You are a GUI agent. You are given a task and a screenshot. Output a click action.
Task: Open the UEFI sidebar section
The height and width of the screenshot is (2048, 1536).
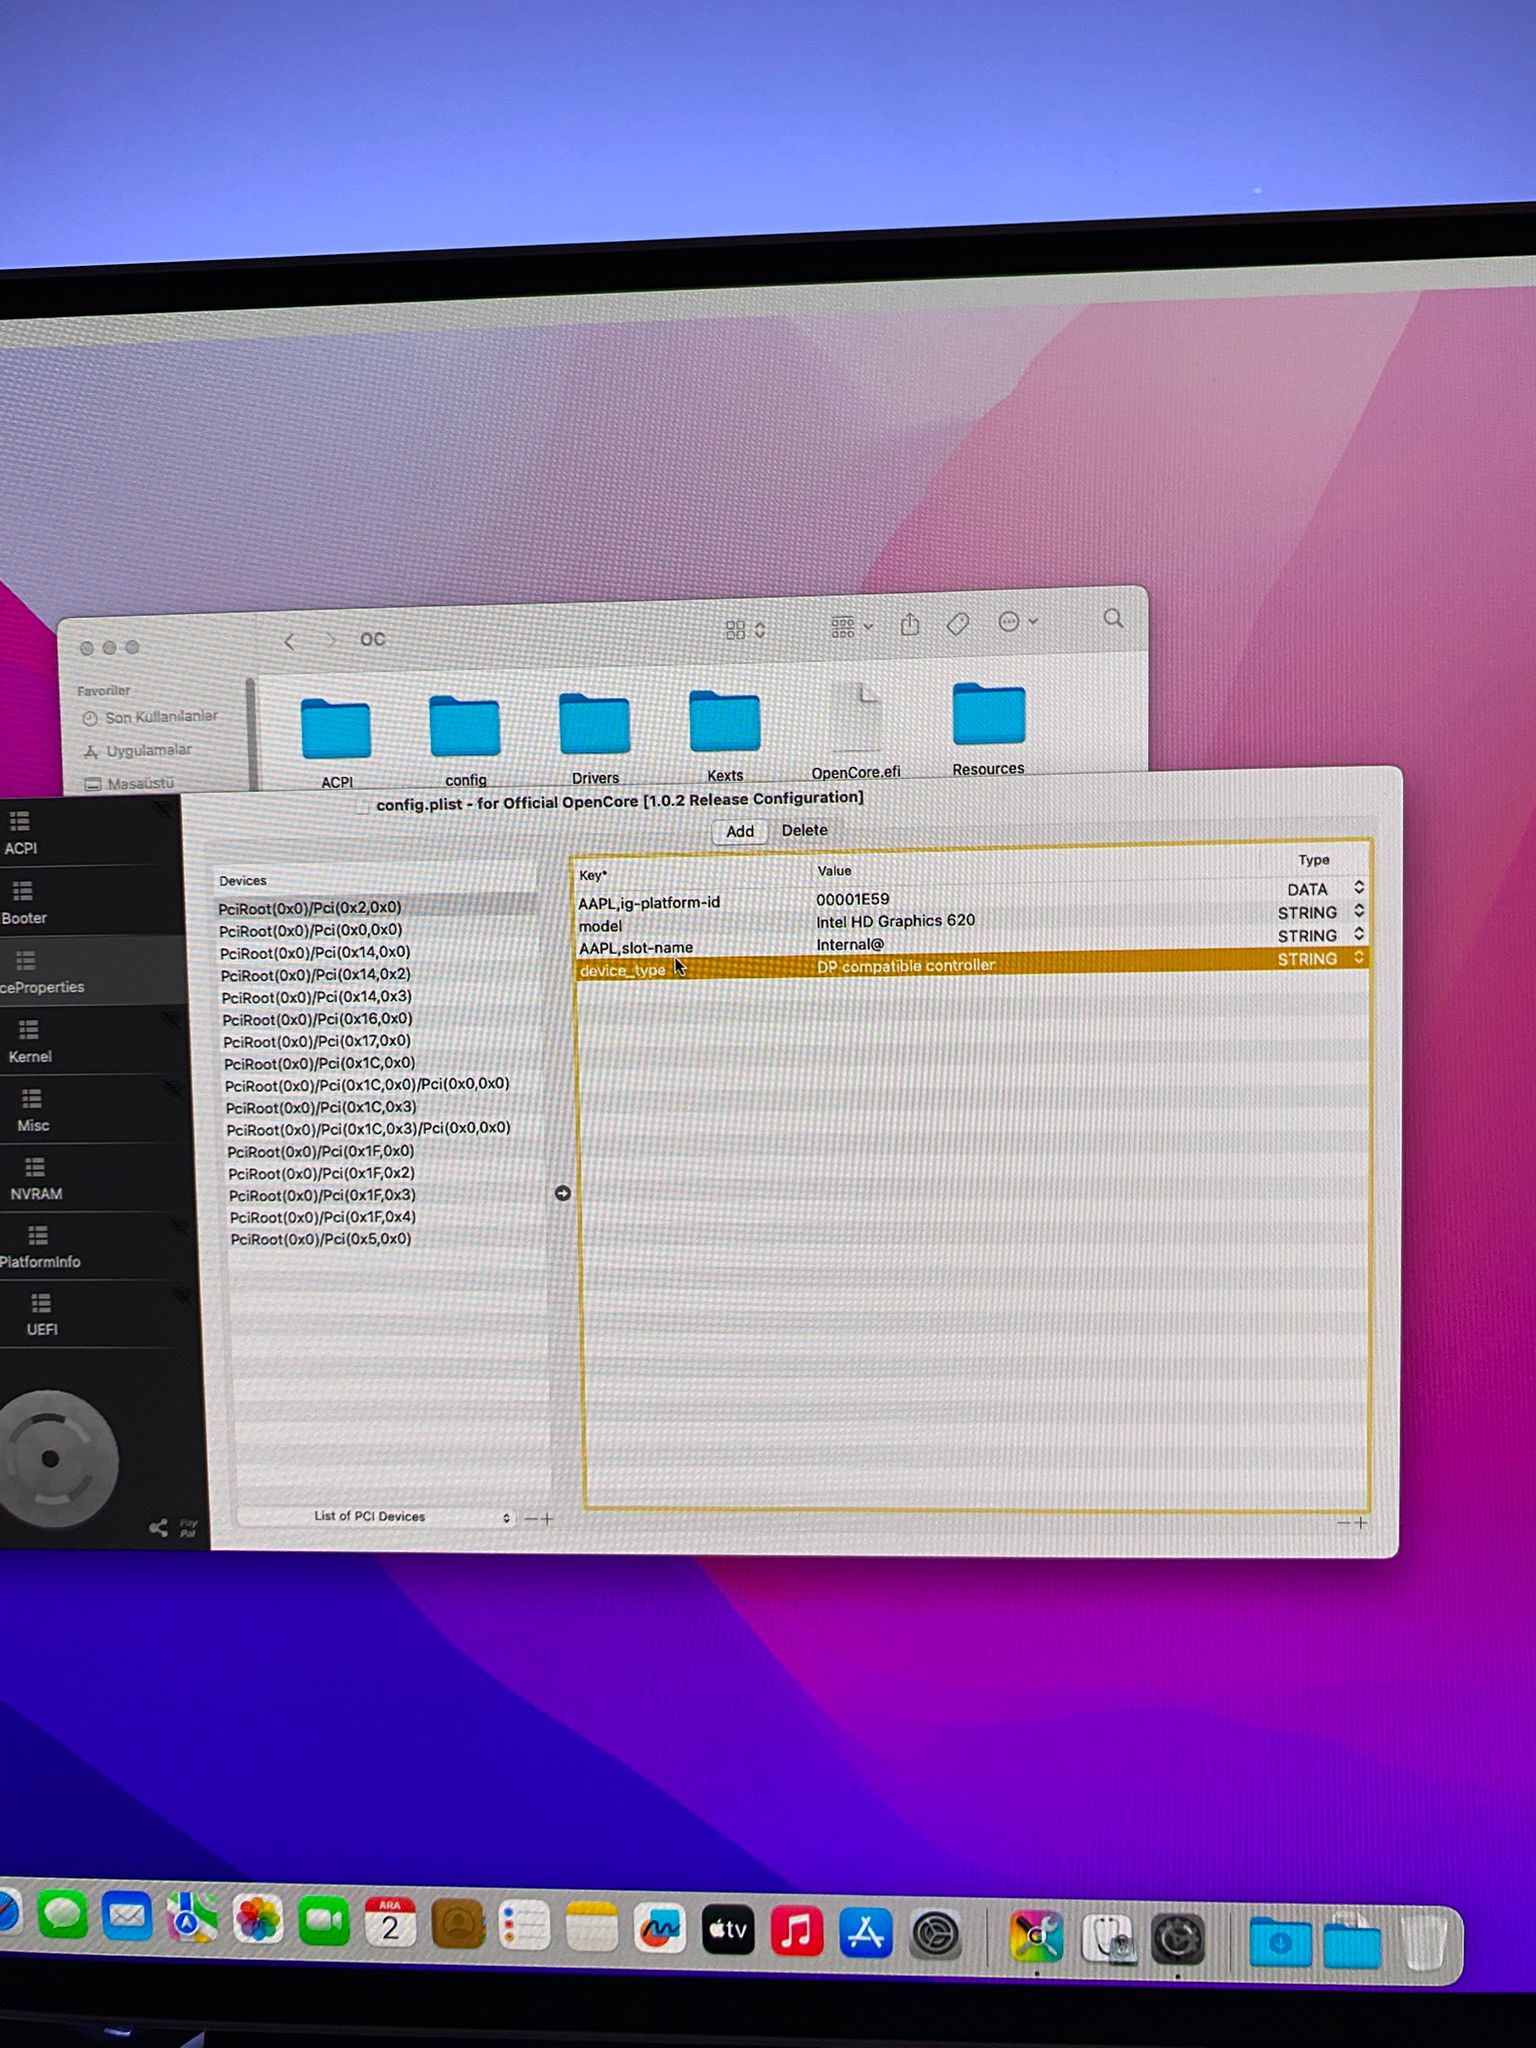tap(41, 1314)
